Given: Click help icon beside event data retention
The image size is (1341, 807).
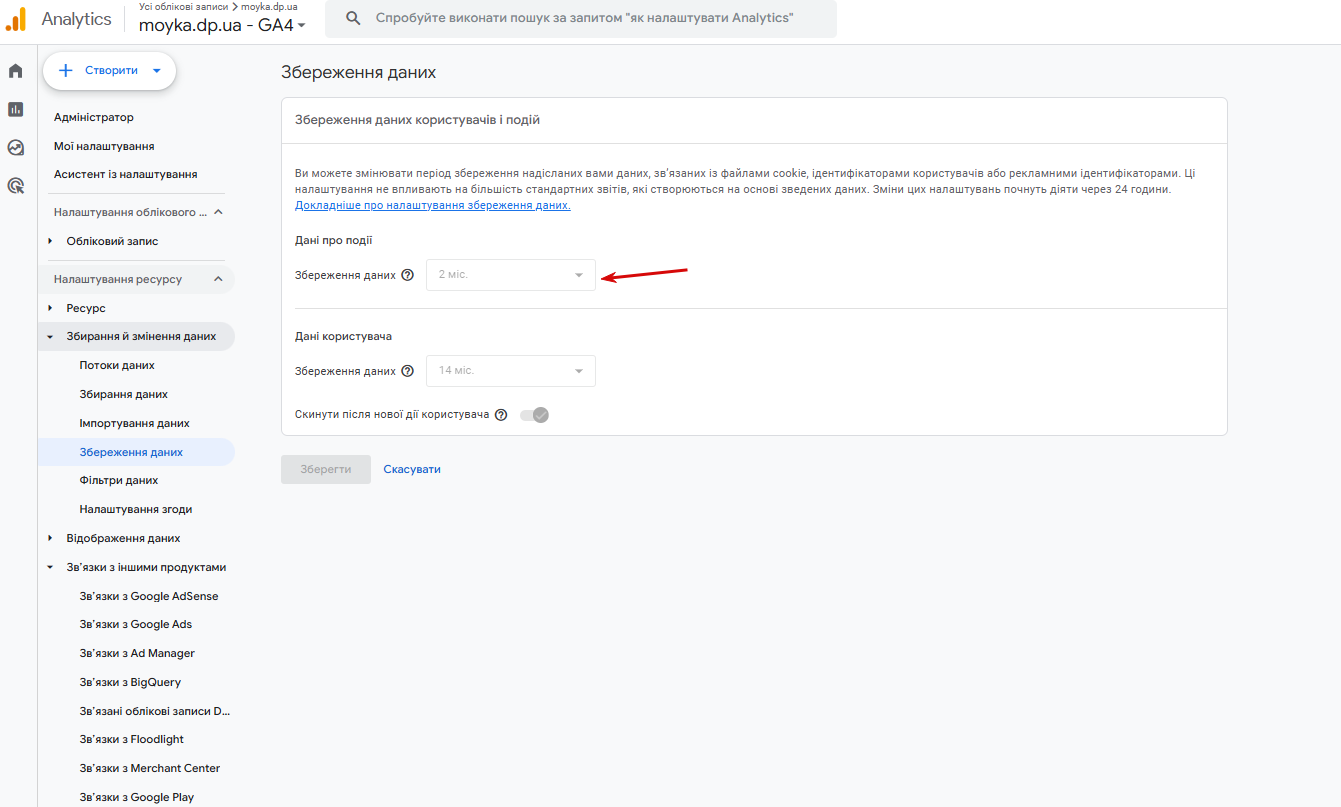Looking at the screenshot, I should pyautogui.click(x=407, y=275).
